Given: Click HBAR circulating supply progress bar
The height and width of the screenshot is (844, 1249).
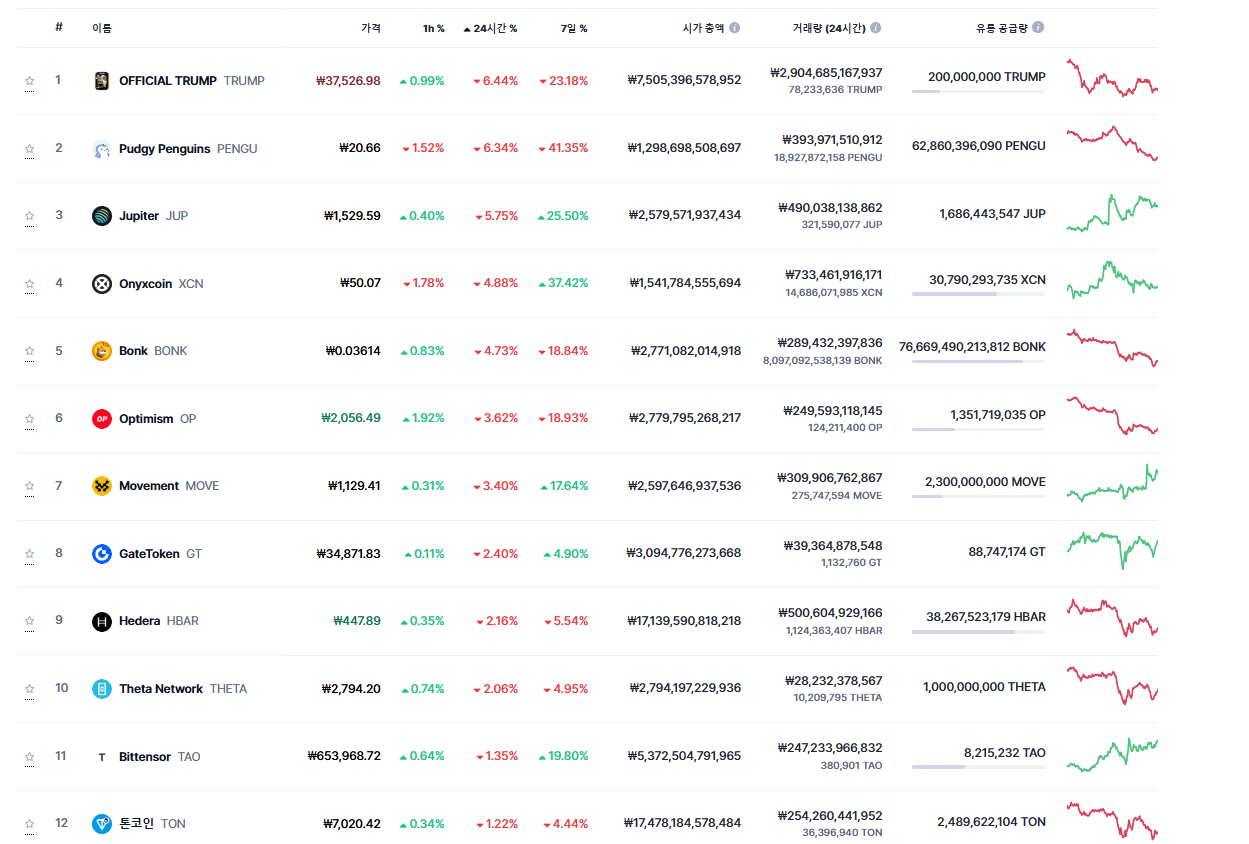Looking at the screenshot, I should point(978,632).
